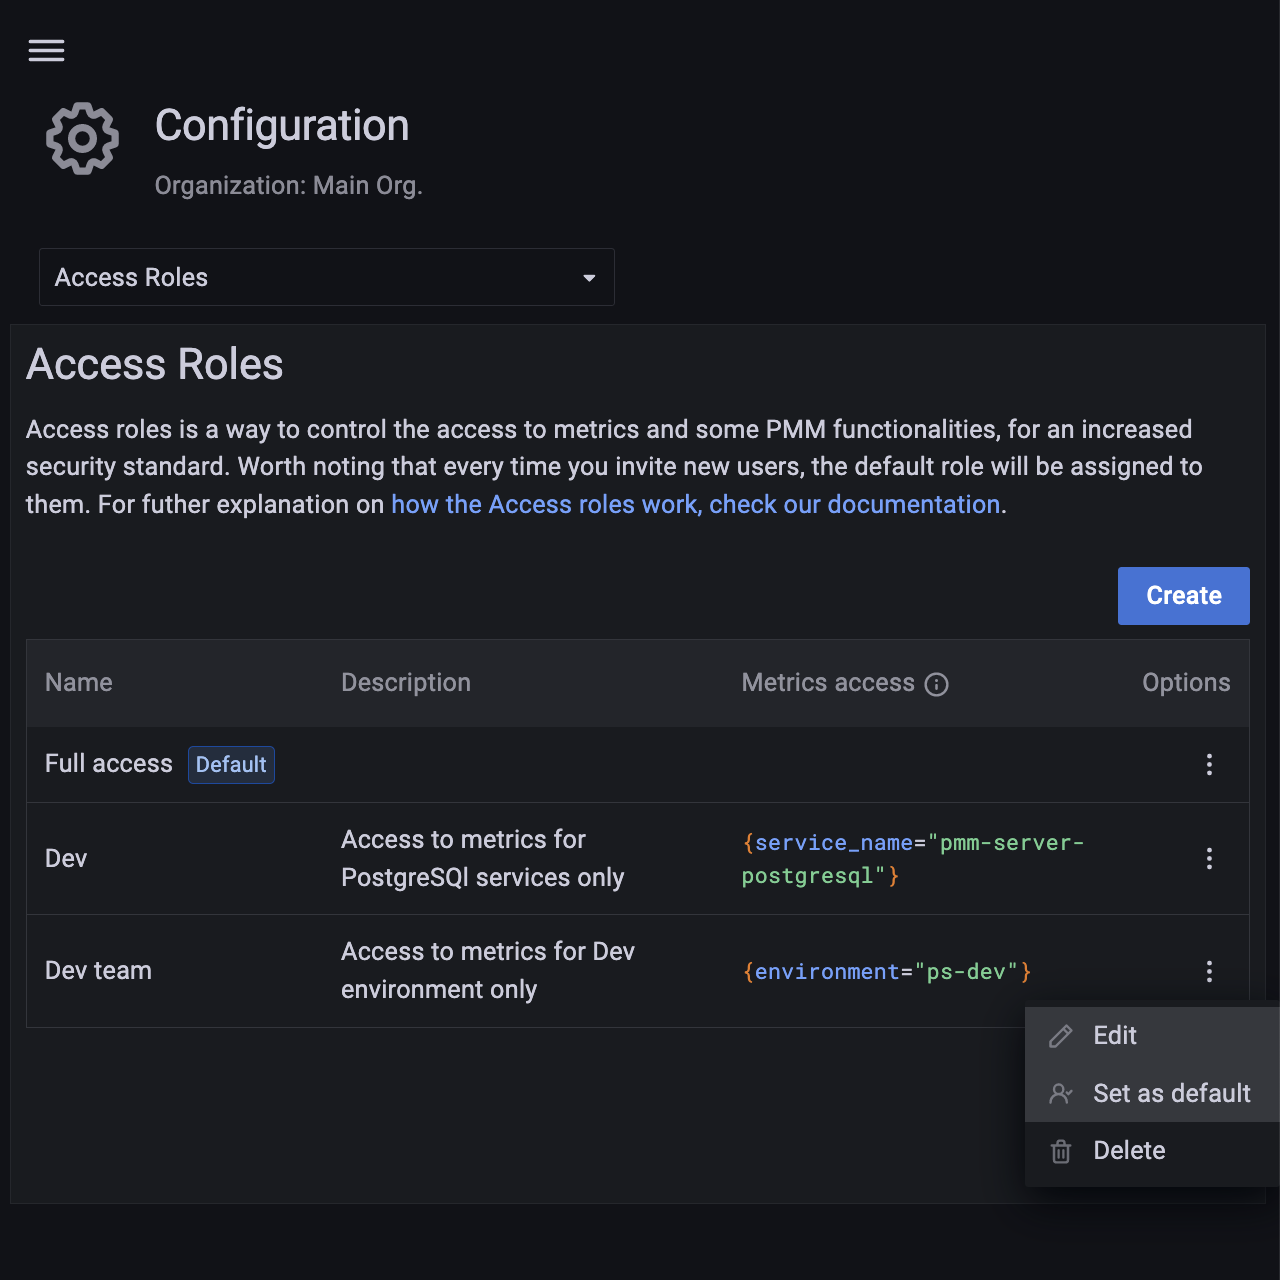This screenshot has height=1280, width=1280.
Task: Click the Metrics access info icon
Action: click(936, 684)
